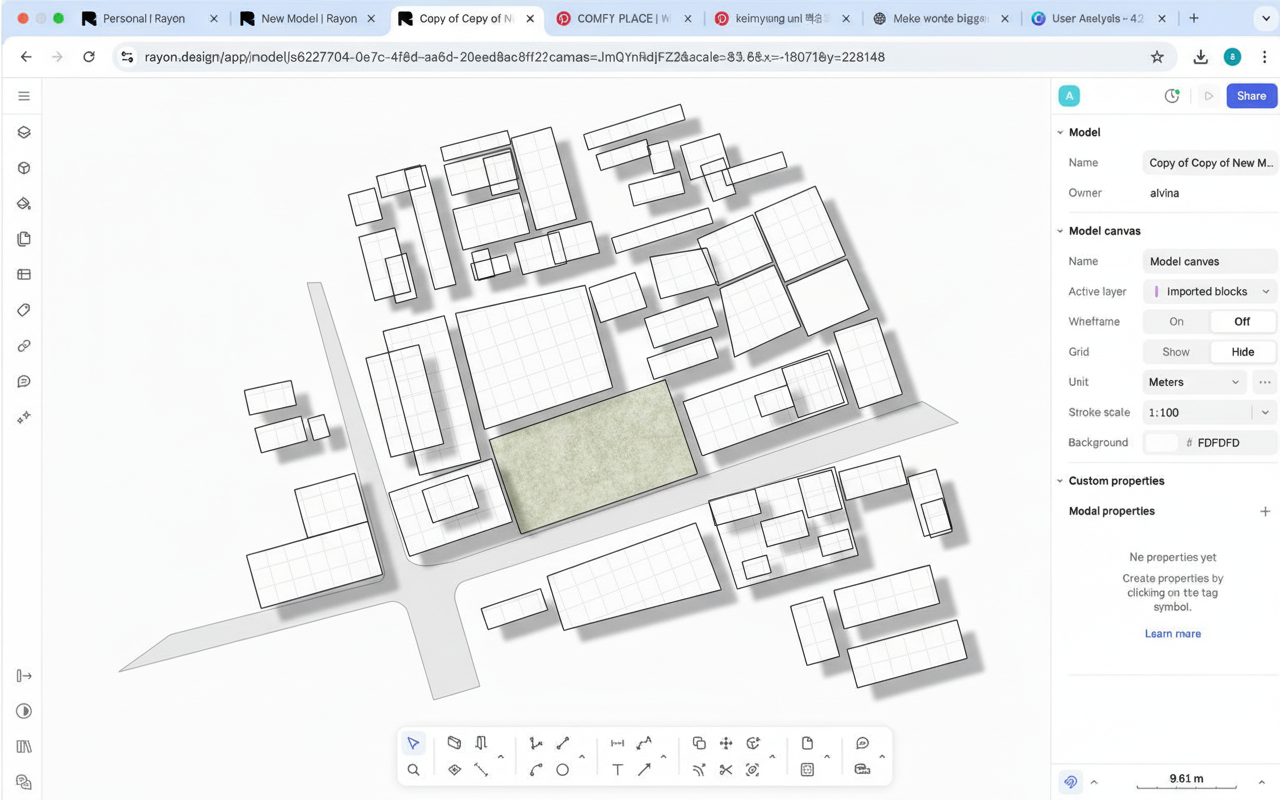Viewport: 1280px width, 800px height.
Task: Set Grid to Show
Action: click(x=1176, y=352)
